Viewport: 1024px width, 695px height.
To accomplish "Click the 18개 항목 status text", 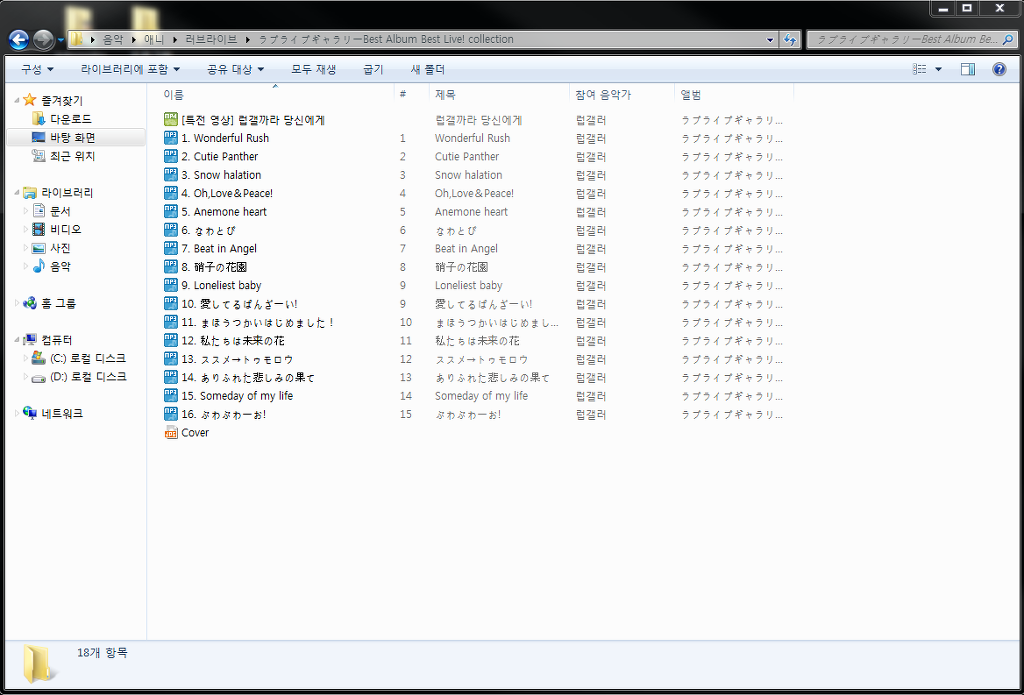I will pos(103,653).
